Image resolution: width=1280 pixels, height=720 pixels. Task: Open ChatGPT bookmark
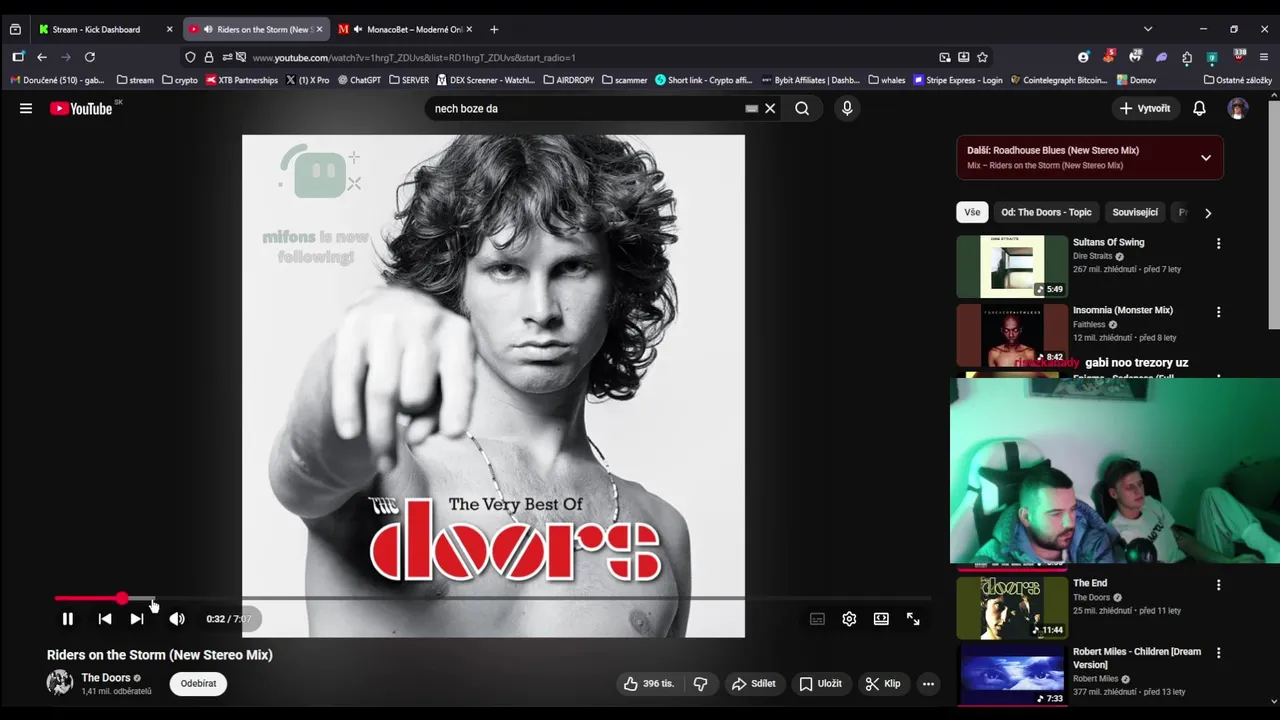click(x=359, y=80)
